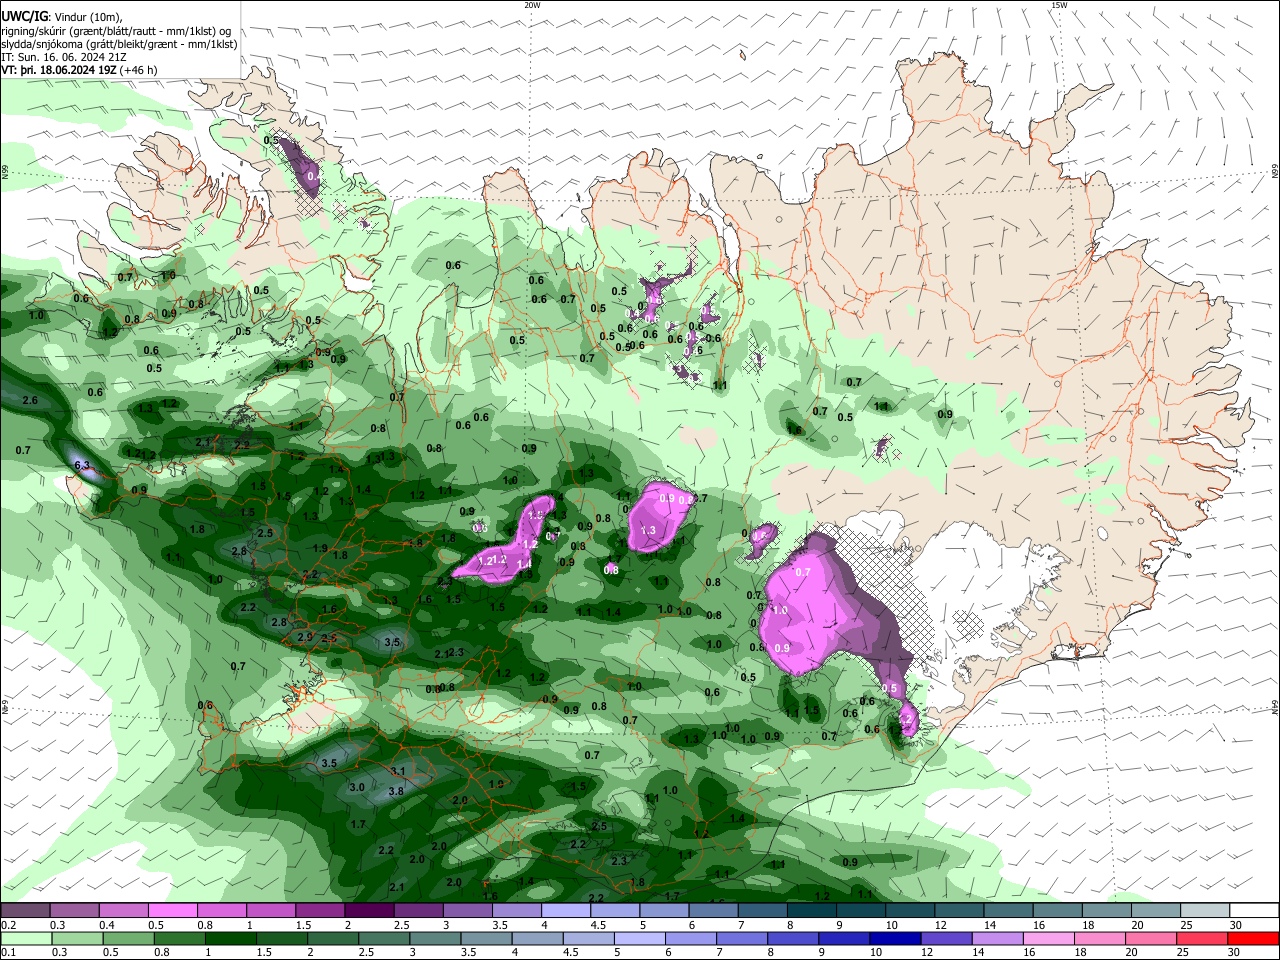Image resolution: width=1280 pixels, height=960 pixels.
Task: Click the 0.5–0.8 medium green rain legend swatch
Action: [128, 939]
